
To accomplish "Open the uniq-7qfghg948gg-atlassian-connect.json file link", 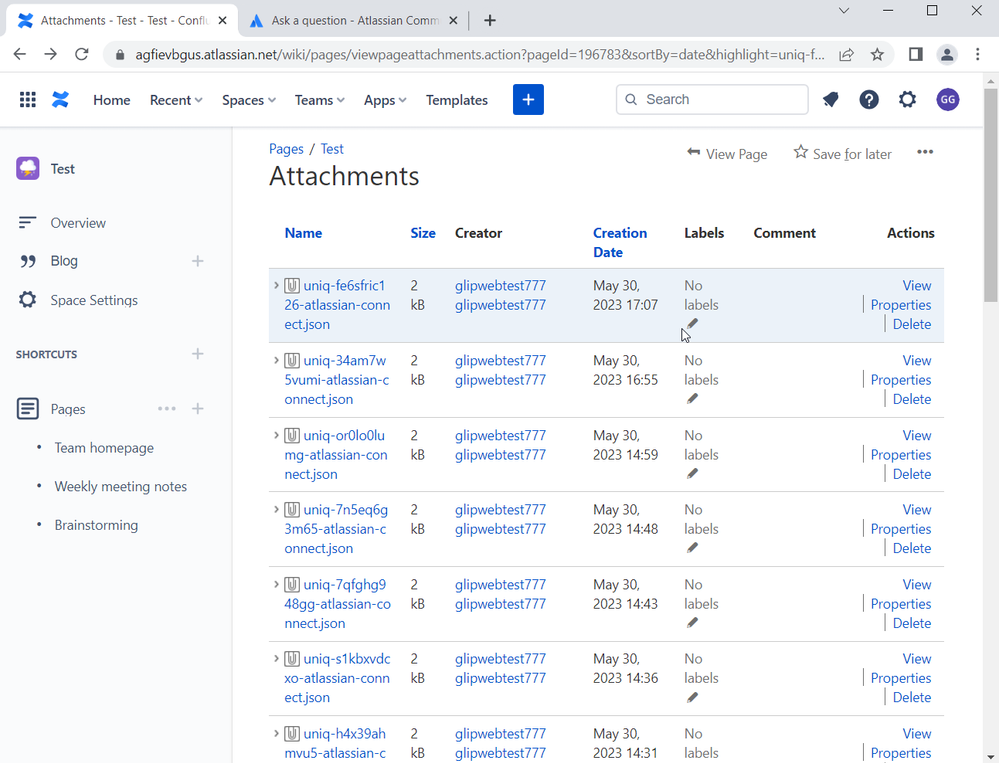I will (338, 604).
